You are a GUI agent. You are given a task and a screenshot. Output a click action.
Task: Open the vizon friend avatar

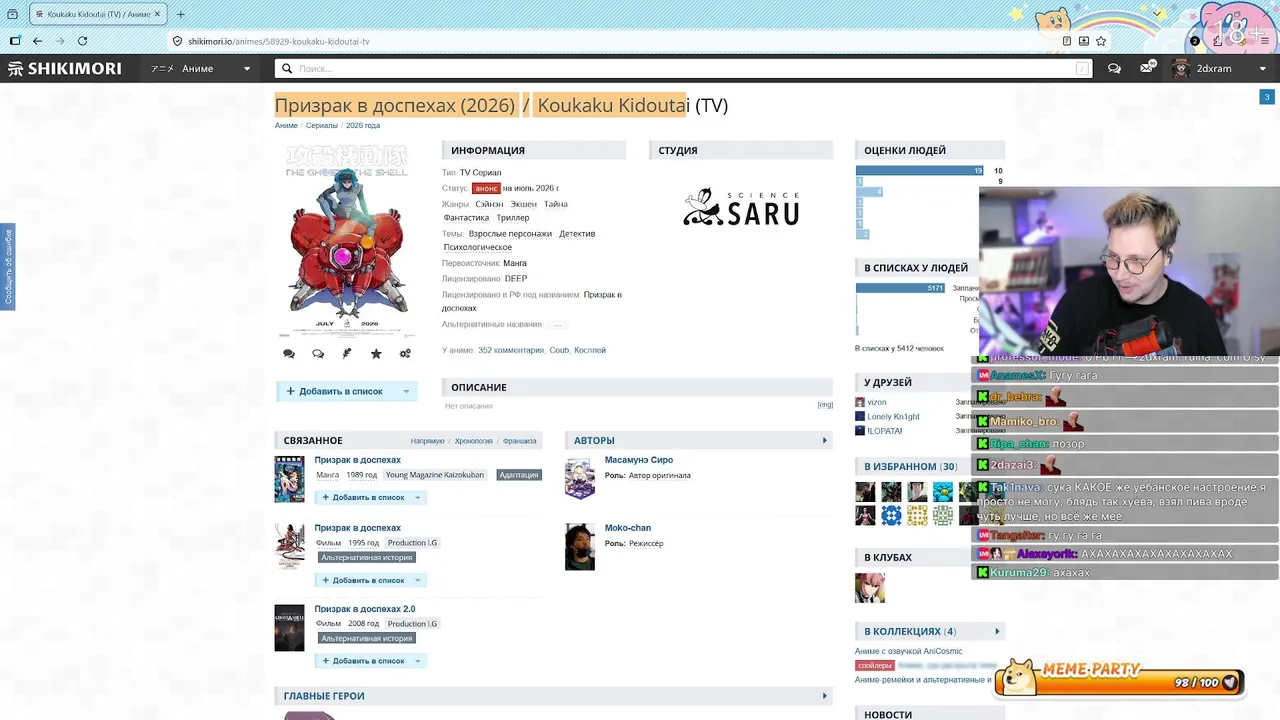[x=860, y=402]
